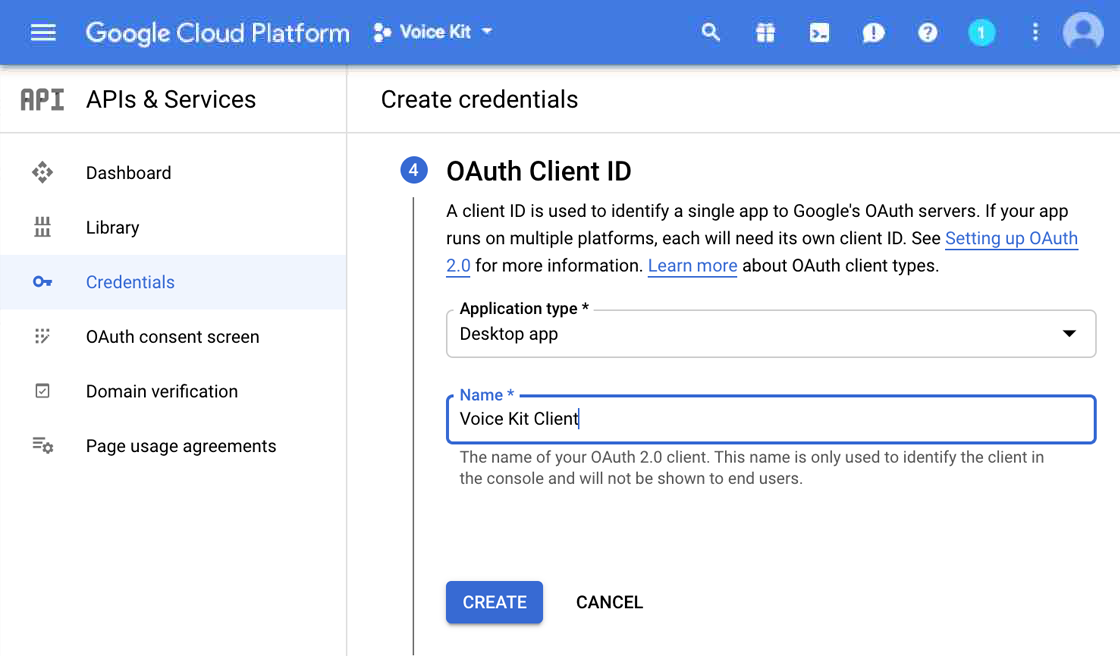This screenshot has height=656, width=1120.
Task: Open the user account avatar
Action: (x=1083, y=32)
